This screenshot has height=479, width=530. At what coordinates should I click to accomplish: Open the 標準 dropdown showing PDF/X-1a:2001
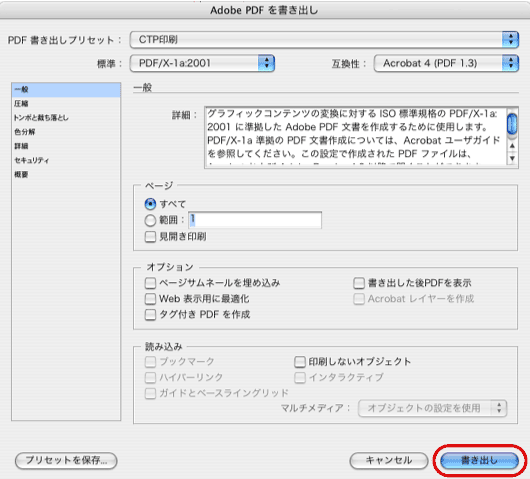pyautogui.click(x=202, y=63)
